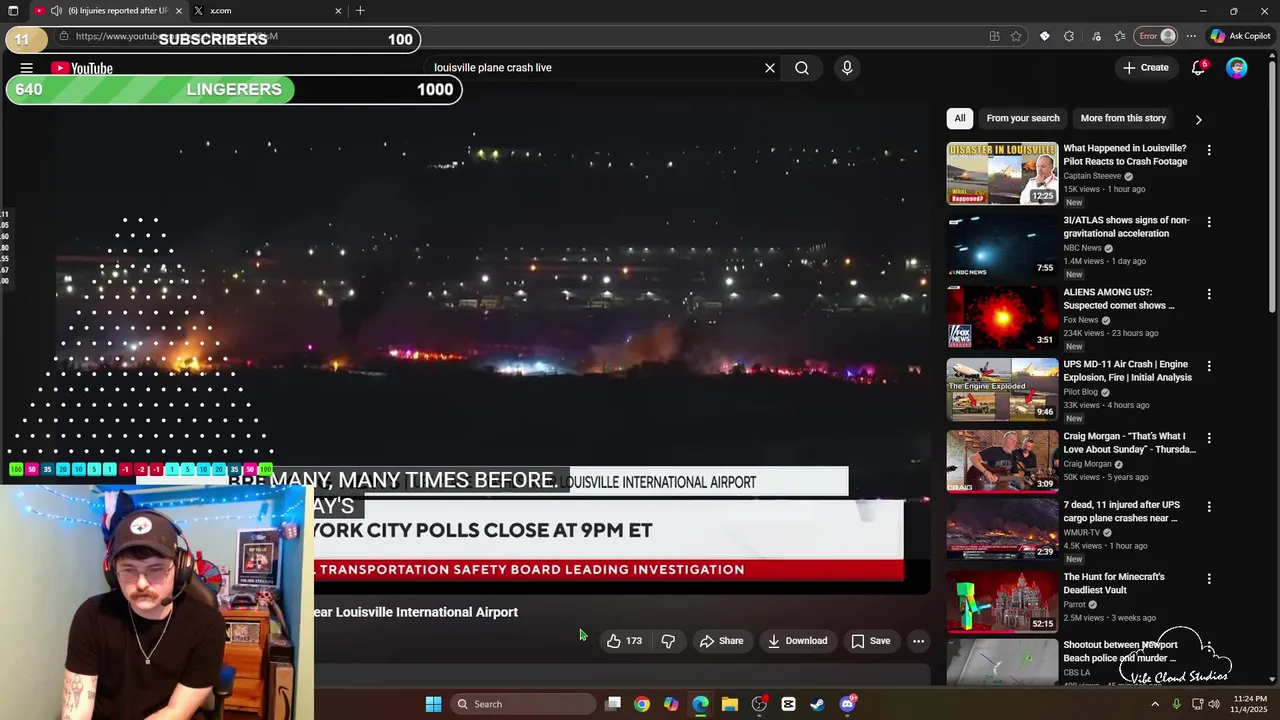The height and width of the screenshot is (720, 1280).
Task: Open options for UPS MD-11 Air Crash video
Action: coord(1209,366)
